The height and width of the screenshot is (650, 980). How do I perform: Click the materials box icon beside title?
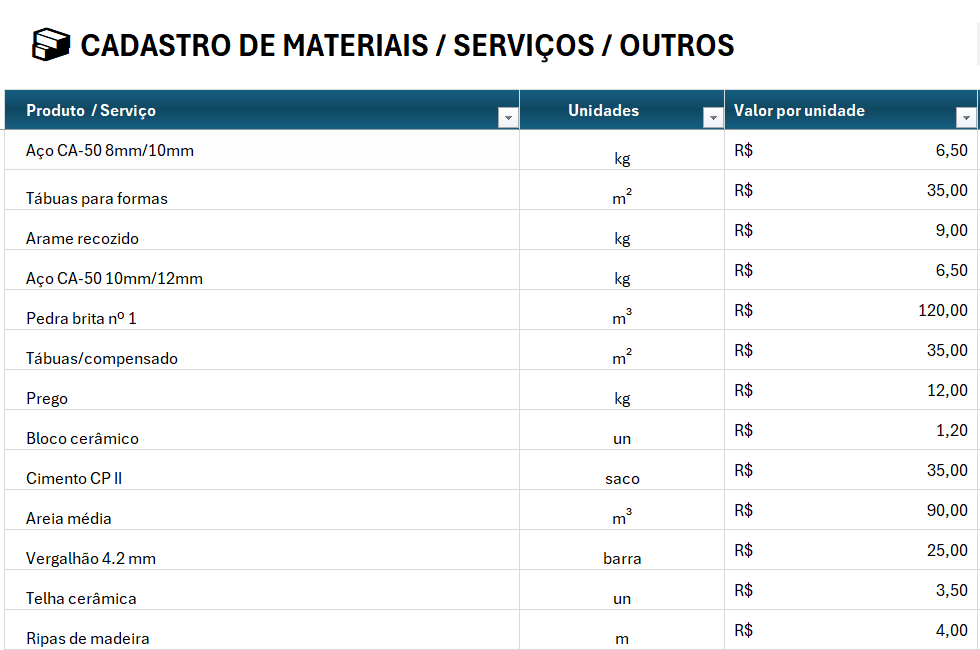pyautogui.click(x=51, y=45)
